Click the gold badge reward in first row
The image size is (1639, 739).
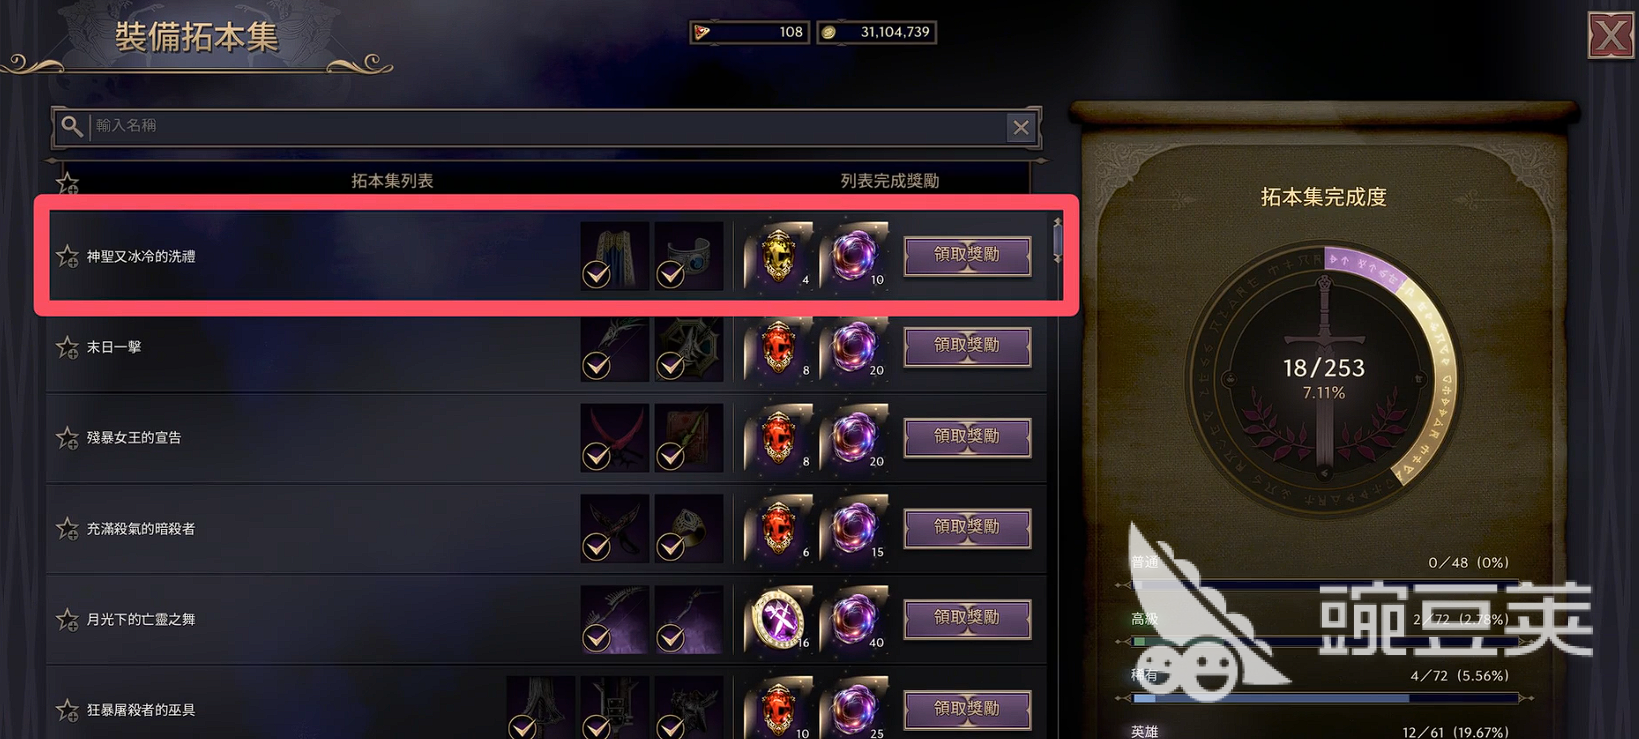[x=779, y=255]
